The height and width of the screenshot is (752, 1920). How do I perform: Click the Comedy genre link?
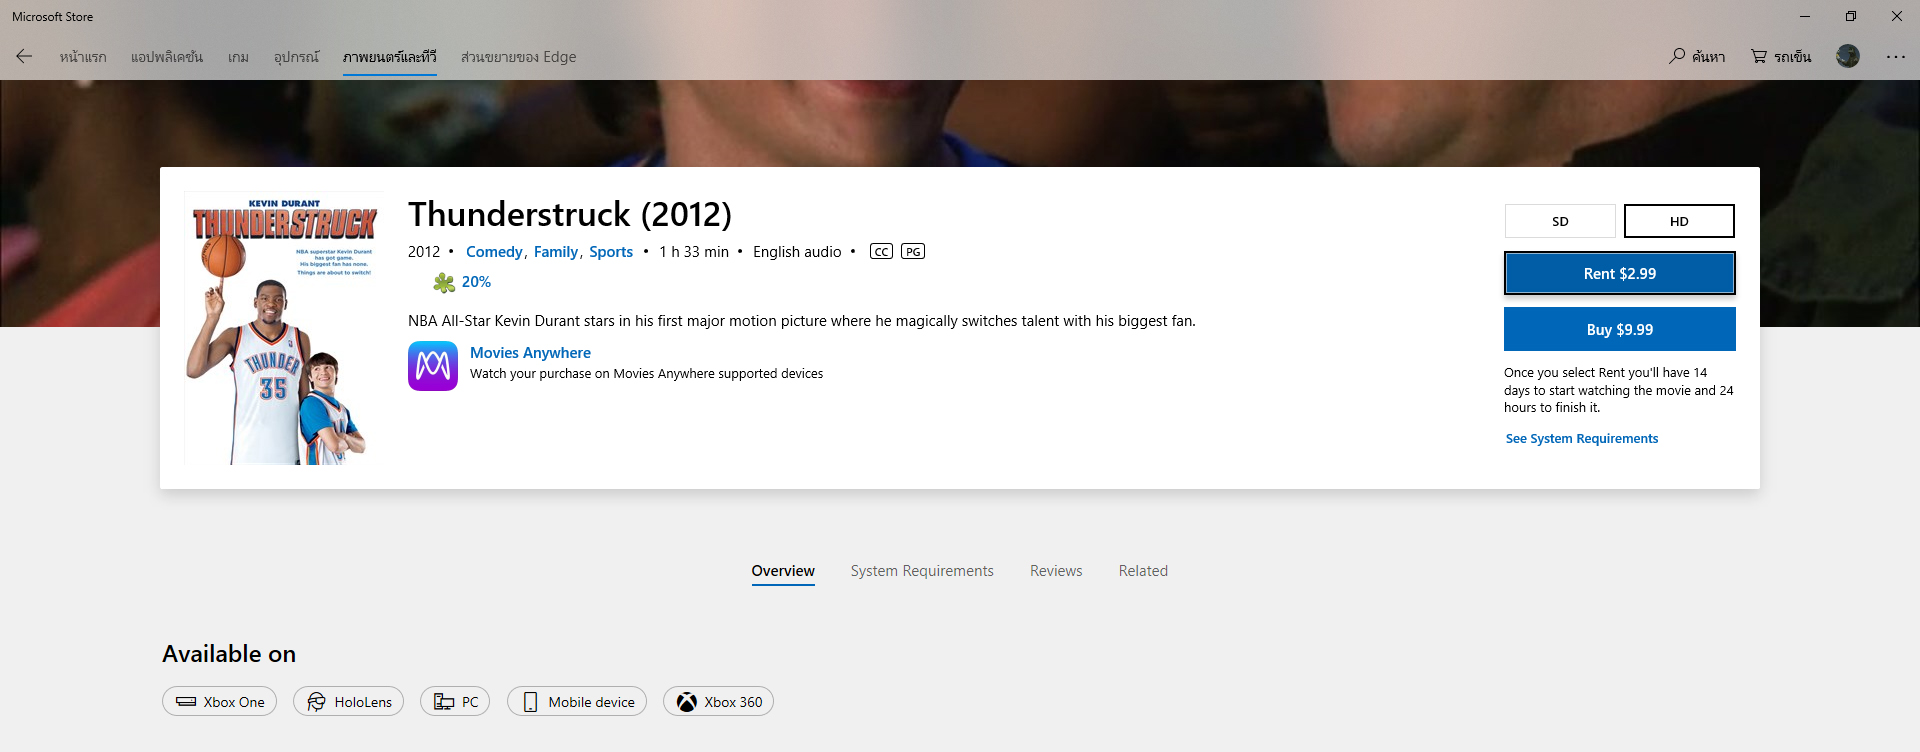494,252
